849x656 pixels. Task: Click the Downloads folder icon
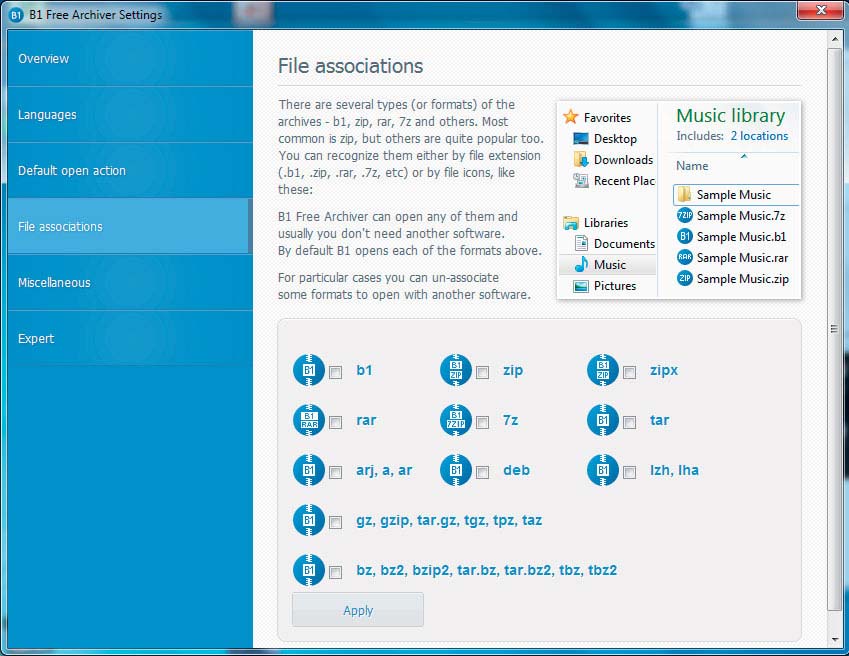click(580, 159)
